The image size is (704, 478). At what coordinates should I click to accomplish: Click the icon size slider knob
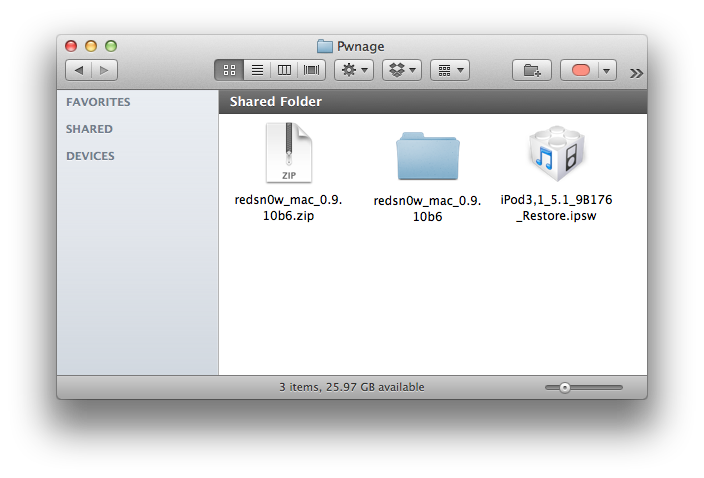(x=565, y=387)
